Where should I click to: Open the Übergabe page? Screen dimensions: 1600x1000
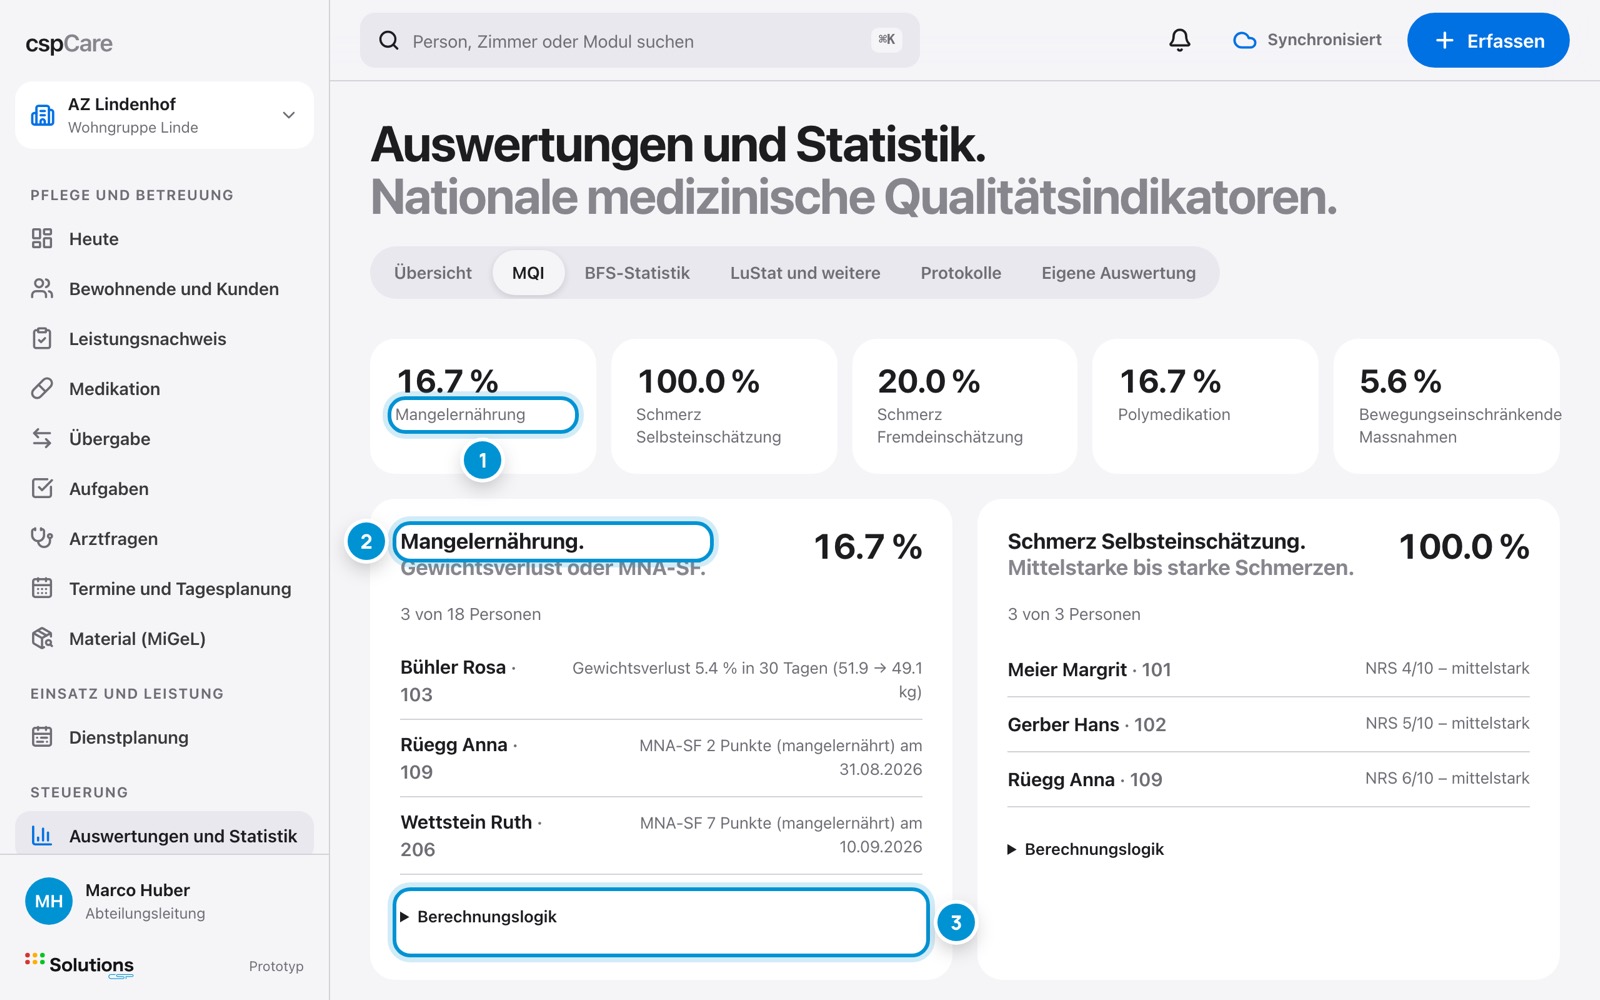164,438
